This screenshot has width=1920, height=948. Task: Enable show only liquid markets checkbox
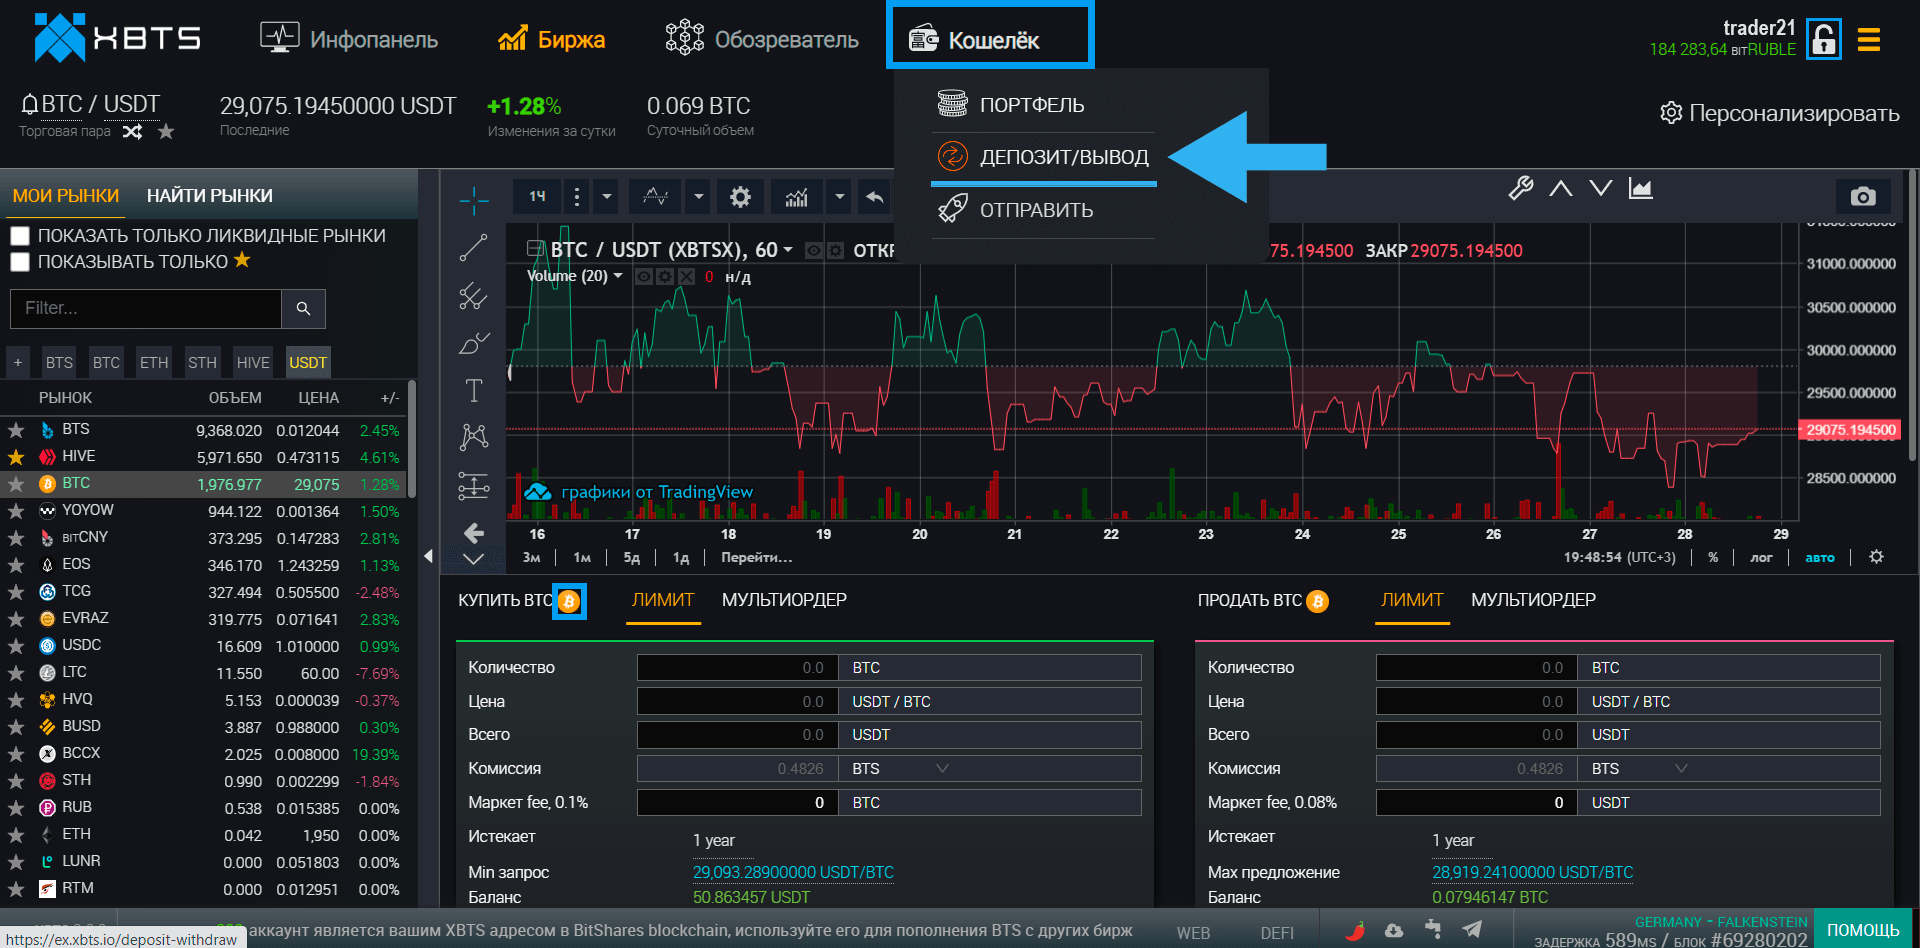pyautogui.click(x=20, y=236)
